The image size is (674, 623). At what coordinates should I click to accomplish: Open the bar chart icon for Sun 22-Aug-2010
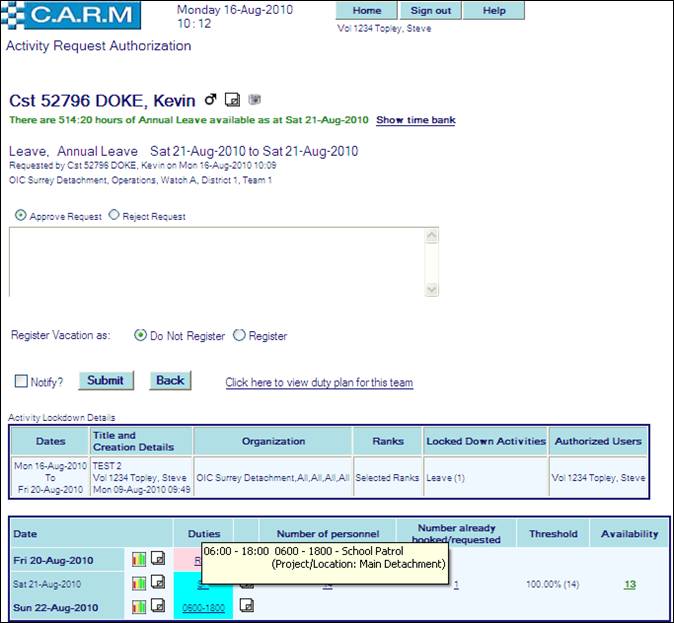click(x=139, y=606)
